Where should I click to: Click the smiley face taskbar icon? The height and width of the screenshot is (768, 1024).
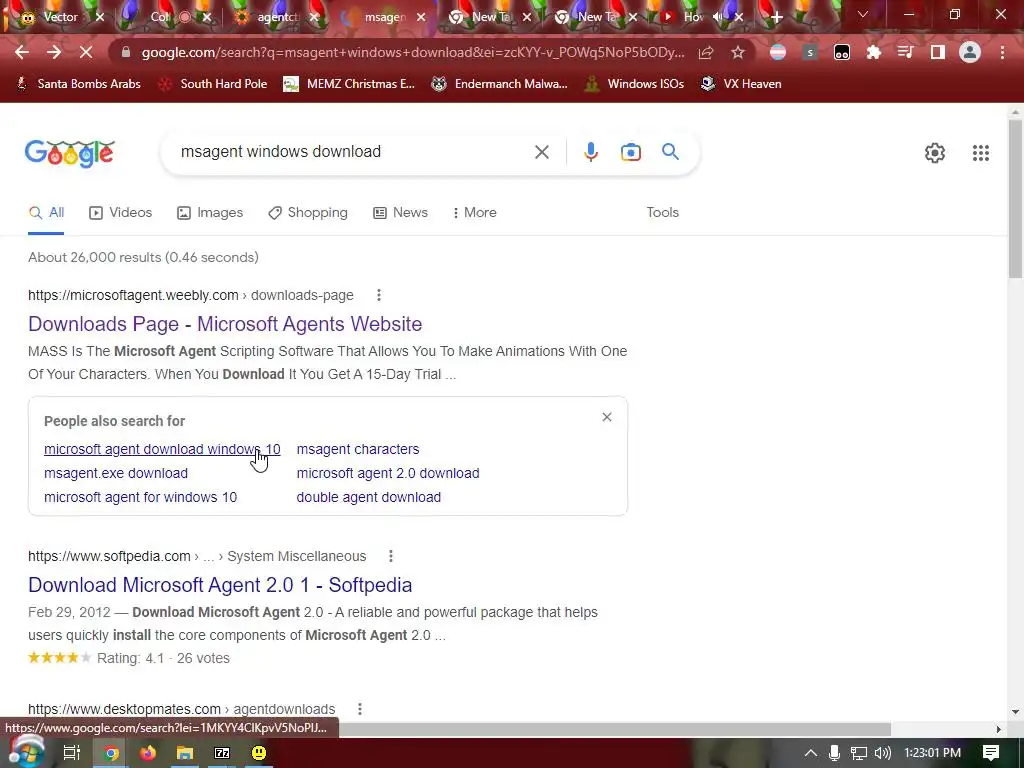click(259, 753)
